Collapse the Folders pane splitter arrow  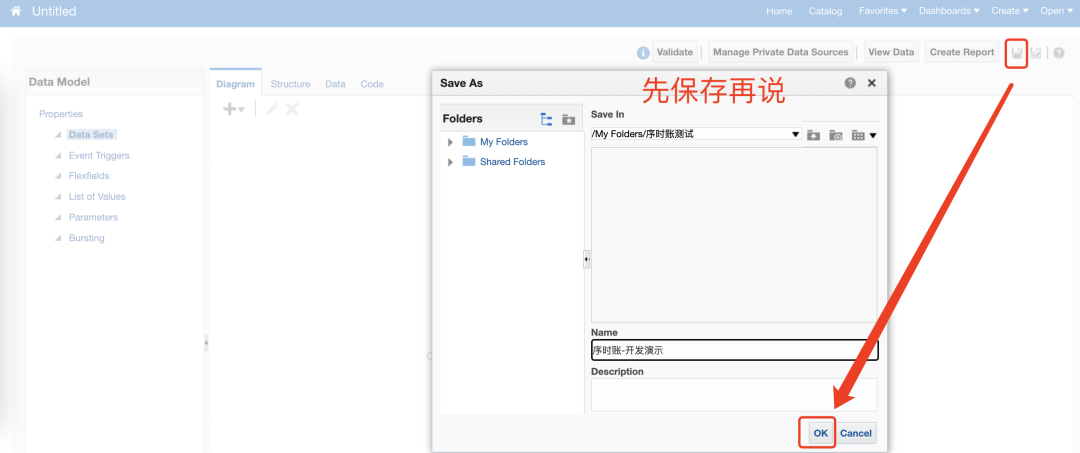[x=587, y=260]
